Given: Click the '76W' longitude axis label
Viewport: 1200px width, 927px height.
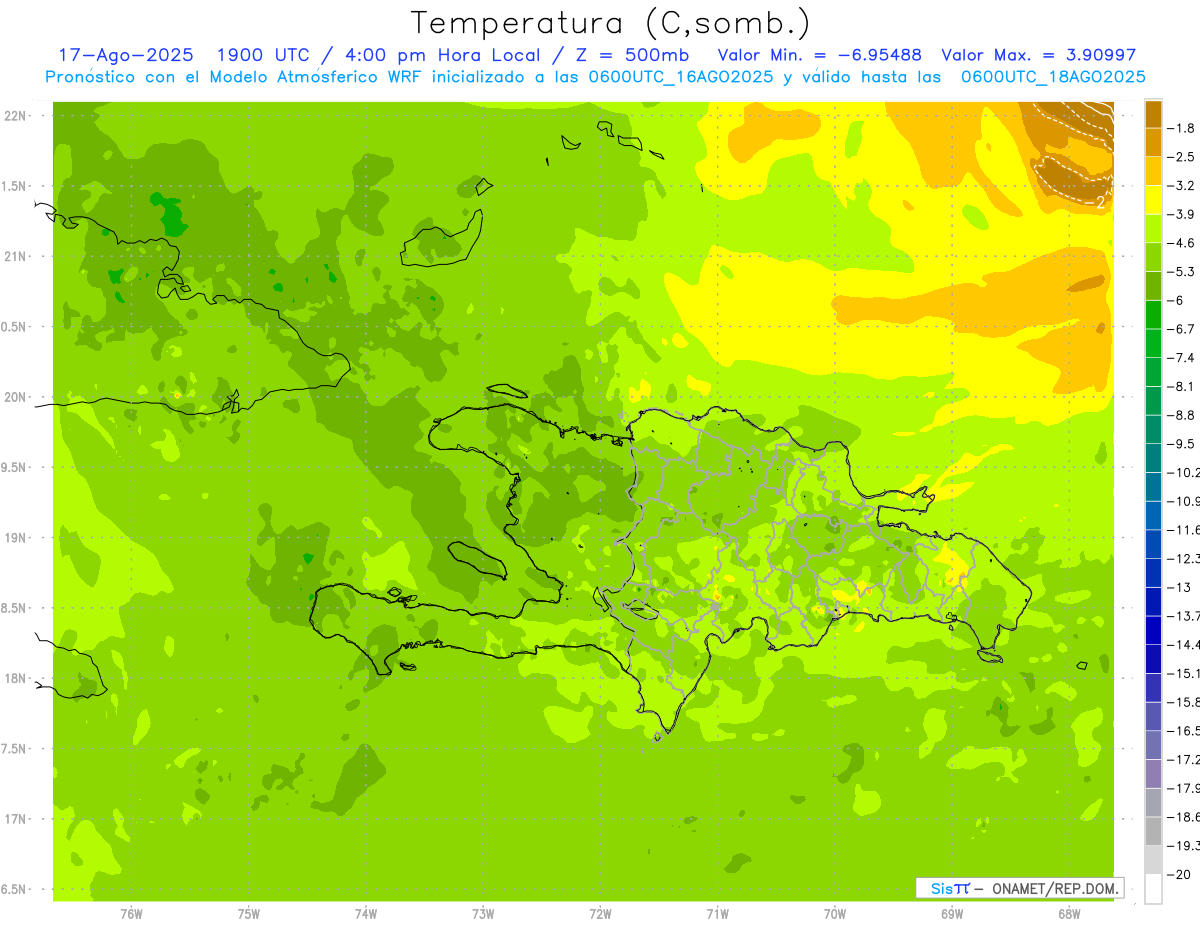Looking at the screenshot, I should click(x=131, y=914).
